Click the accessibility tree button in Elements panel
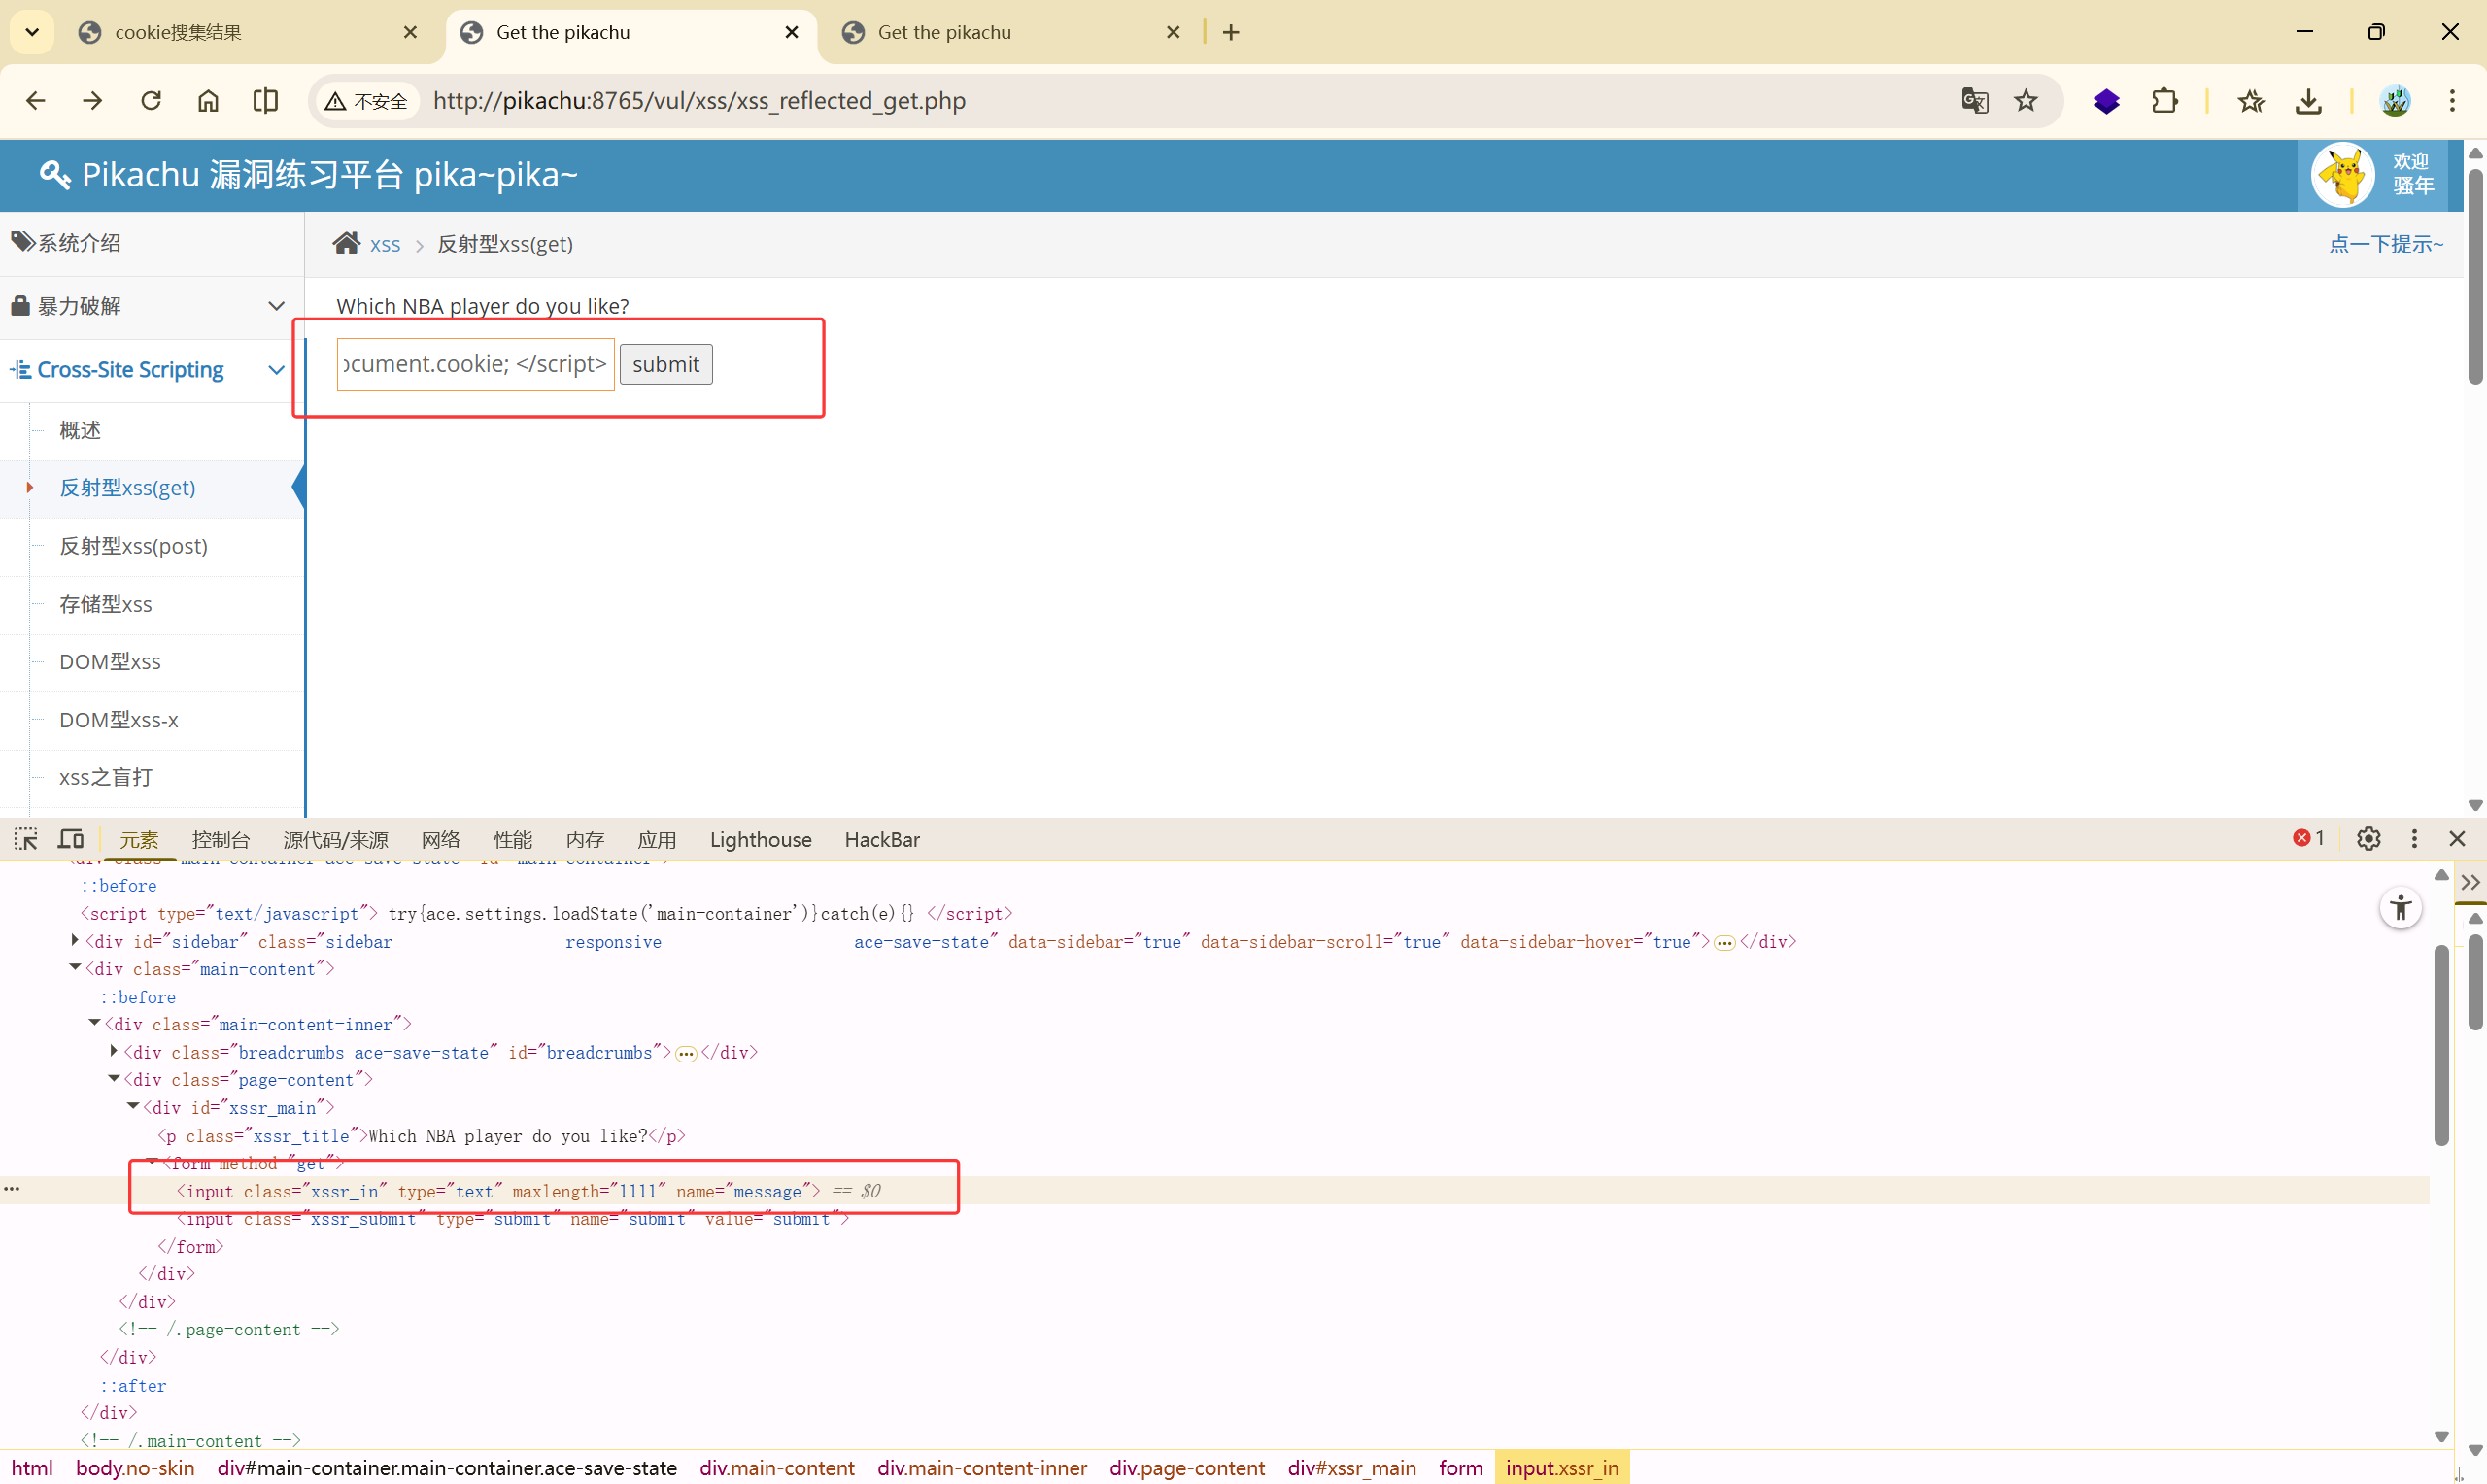 point(2400,908)
